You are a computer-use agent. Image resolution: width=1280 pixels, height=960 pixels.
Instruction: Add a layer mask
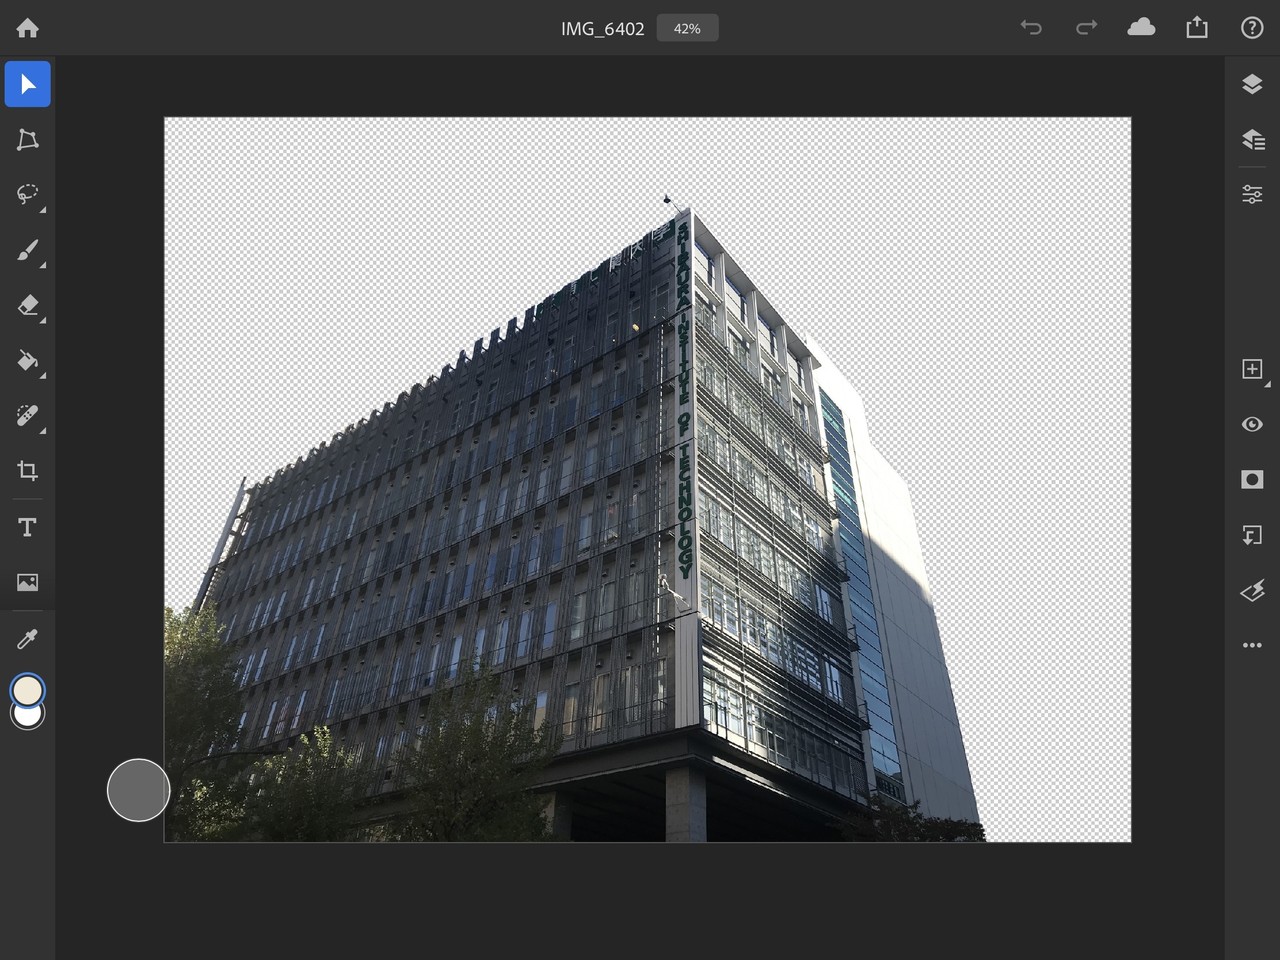[x=1252, y=480]
